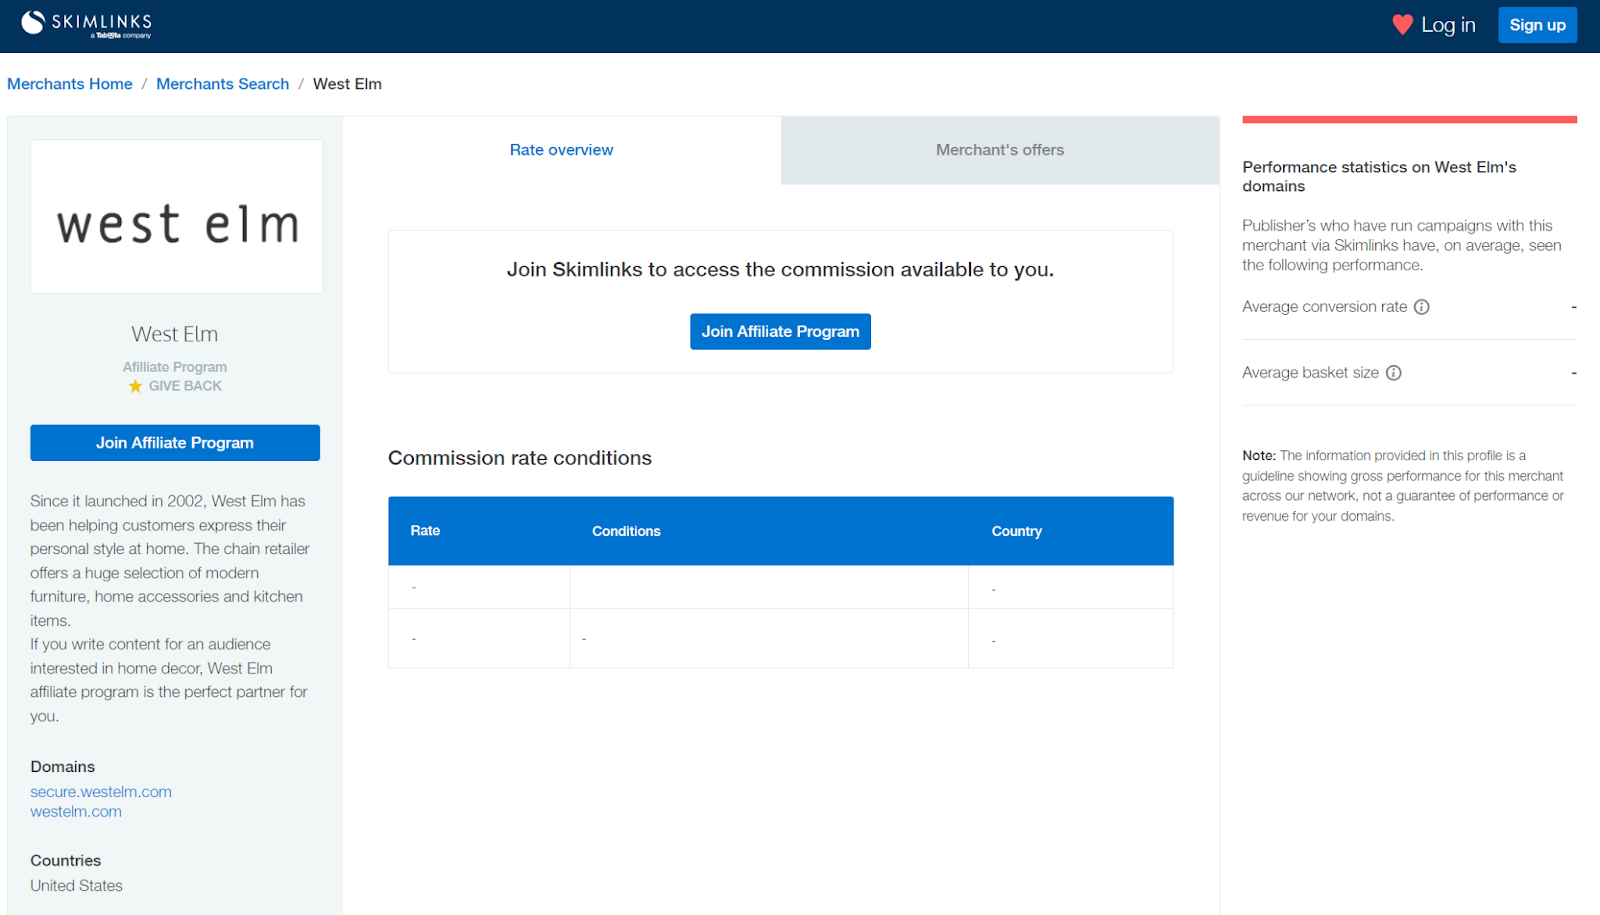Screen dimensions: 1600x915
Task: Click the Commission rate conditions heading
Action: point(520,458)
